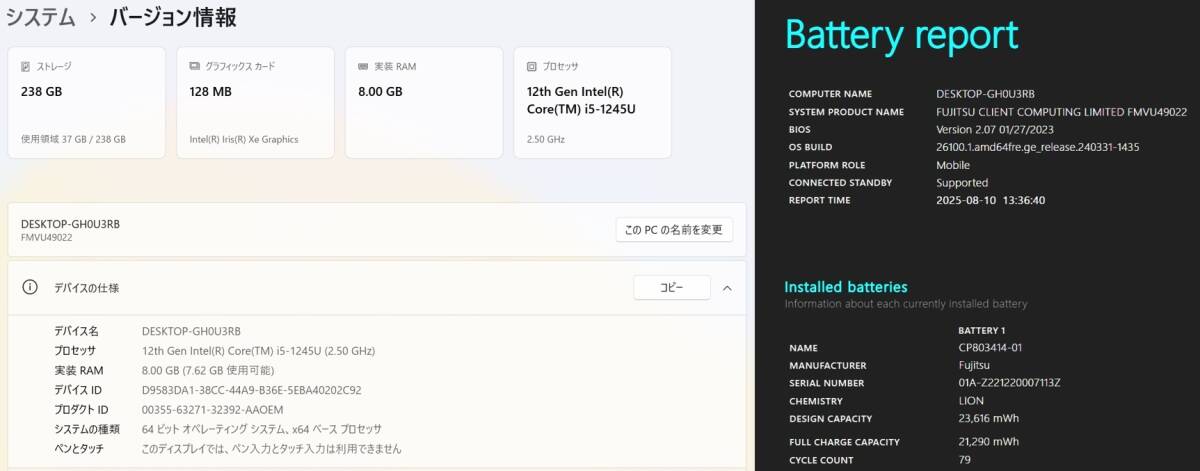Viewport: 1200px width, 471px height.
Task: Click CHEMISTRY value LION
Action: coord(971,401)
